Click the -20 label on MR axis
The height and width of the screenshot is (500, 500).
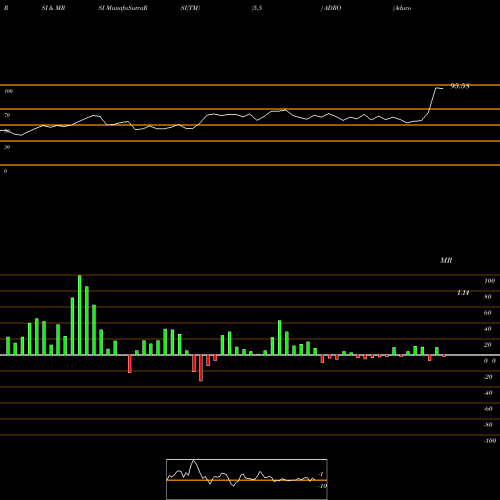488,377
